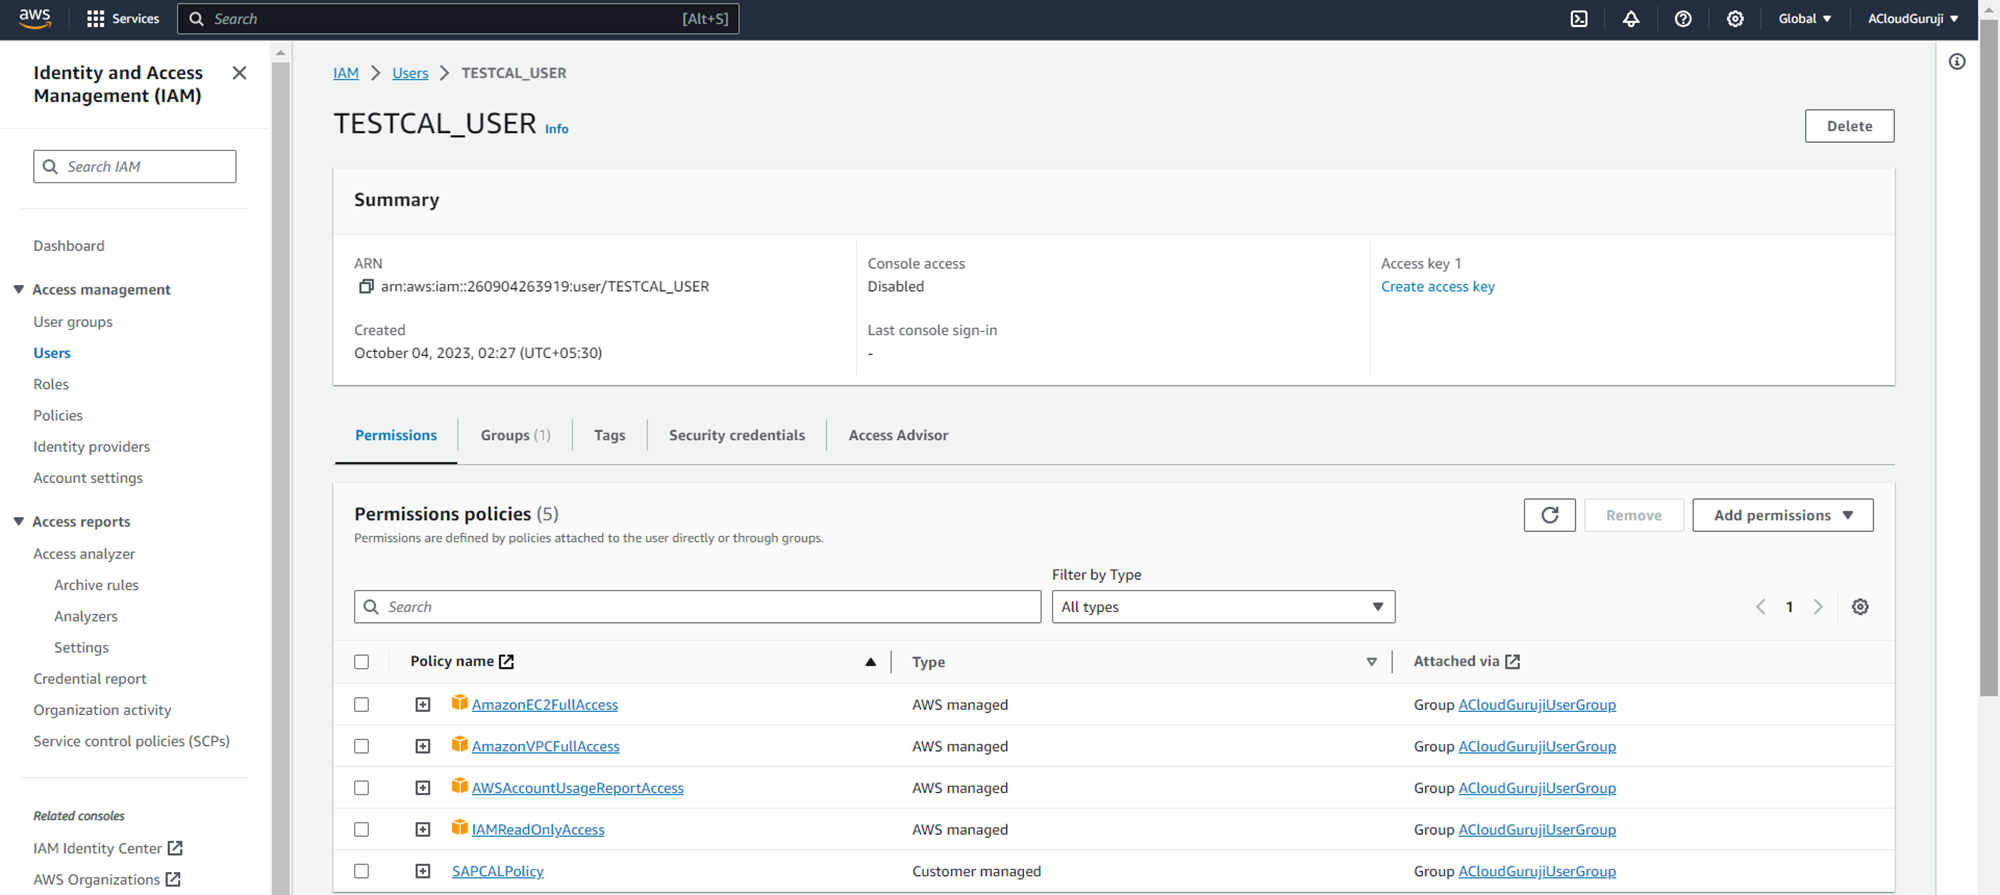The image size is (2000, 895).
Task: Check the AmazonEC2FullAccess policy checkbox
Action: pyautogui.click(x=362, y=705)
